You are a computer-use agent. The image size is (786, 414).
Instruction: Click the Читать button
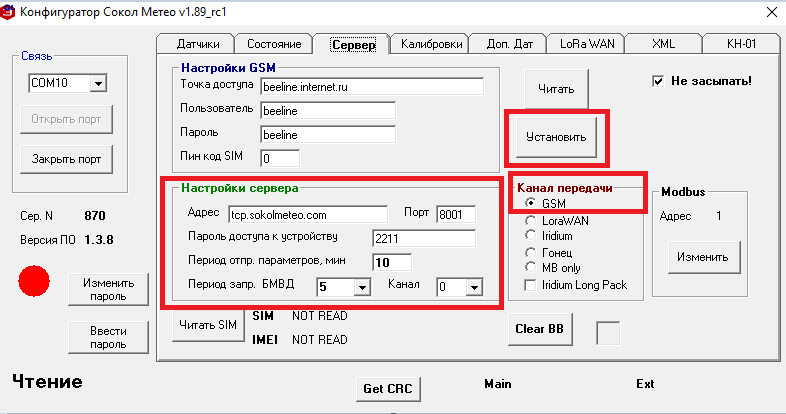(556, 89)
